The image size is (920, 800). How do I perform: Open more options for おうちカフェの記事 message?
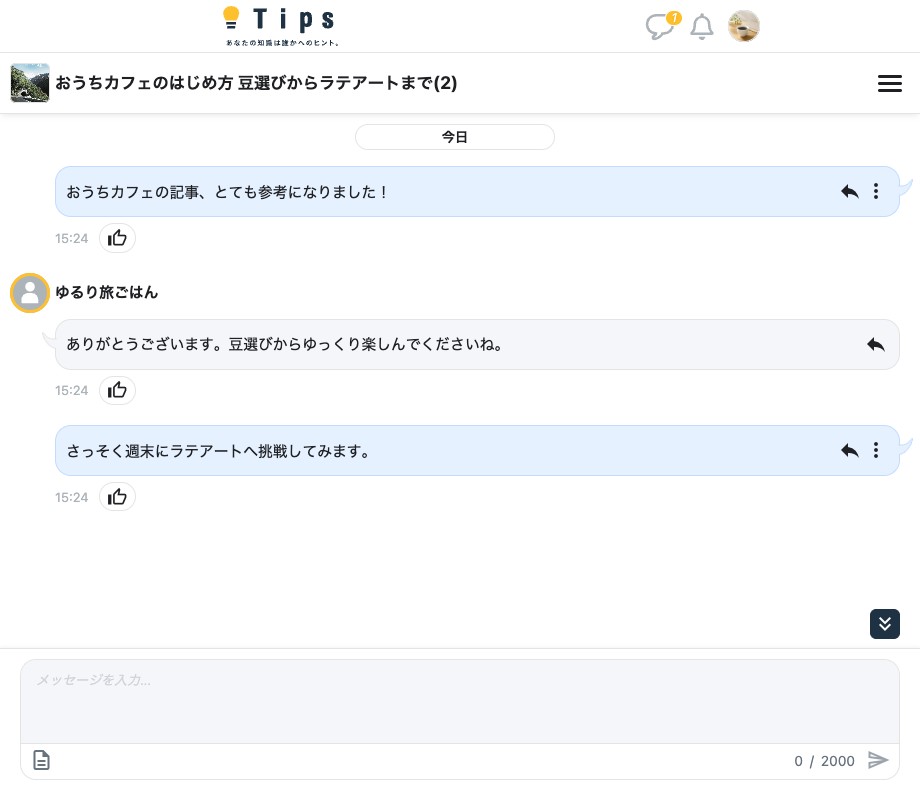[876, 191]
